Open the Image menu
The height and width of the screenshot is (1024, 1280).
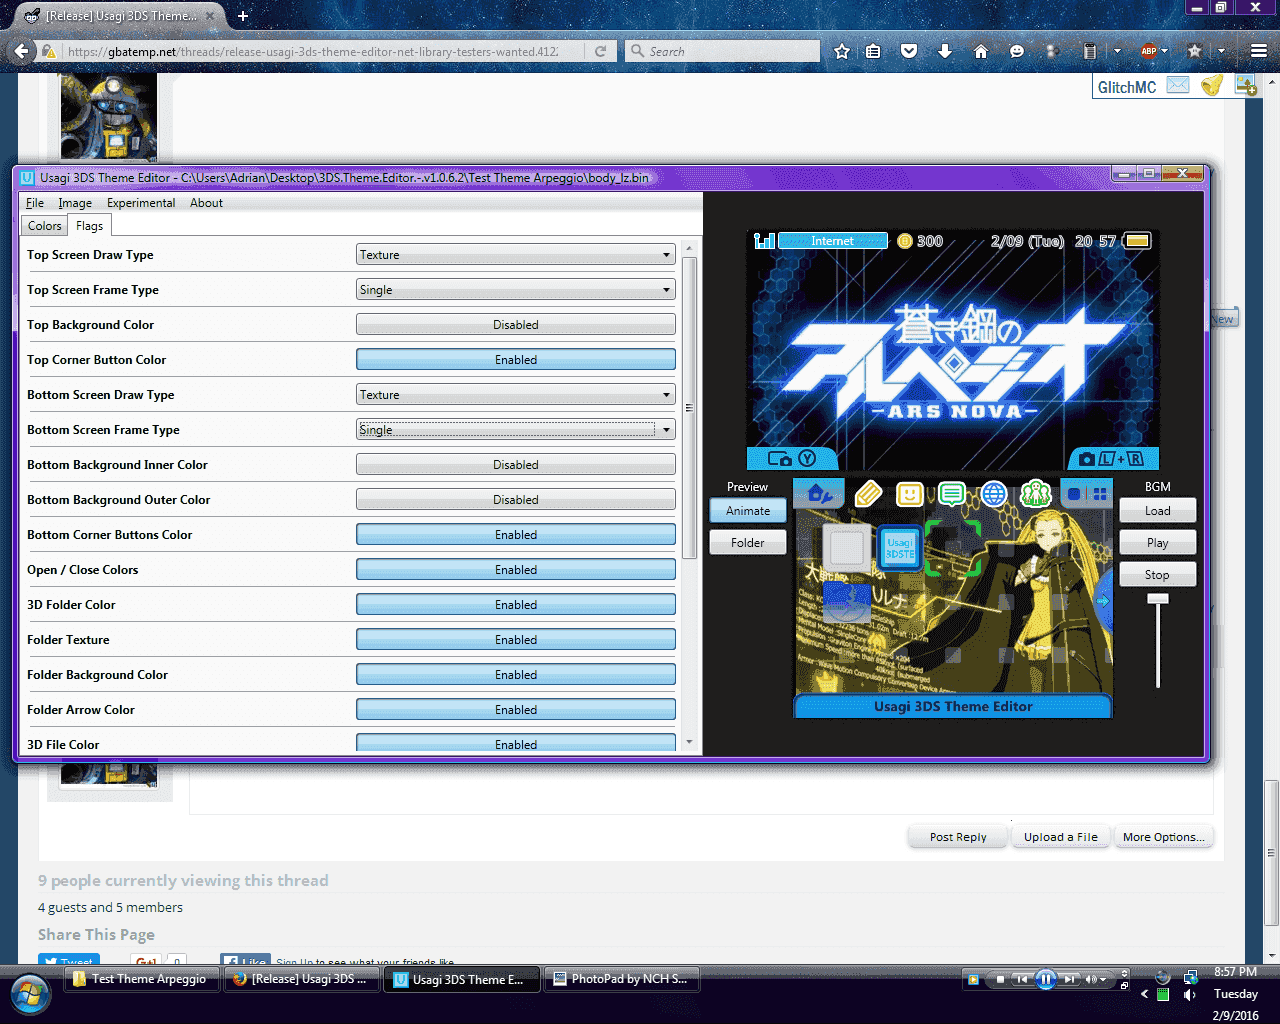coord(75,203)
